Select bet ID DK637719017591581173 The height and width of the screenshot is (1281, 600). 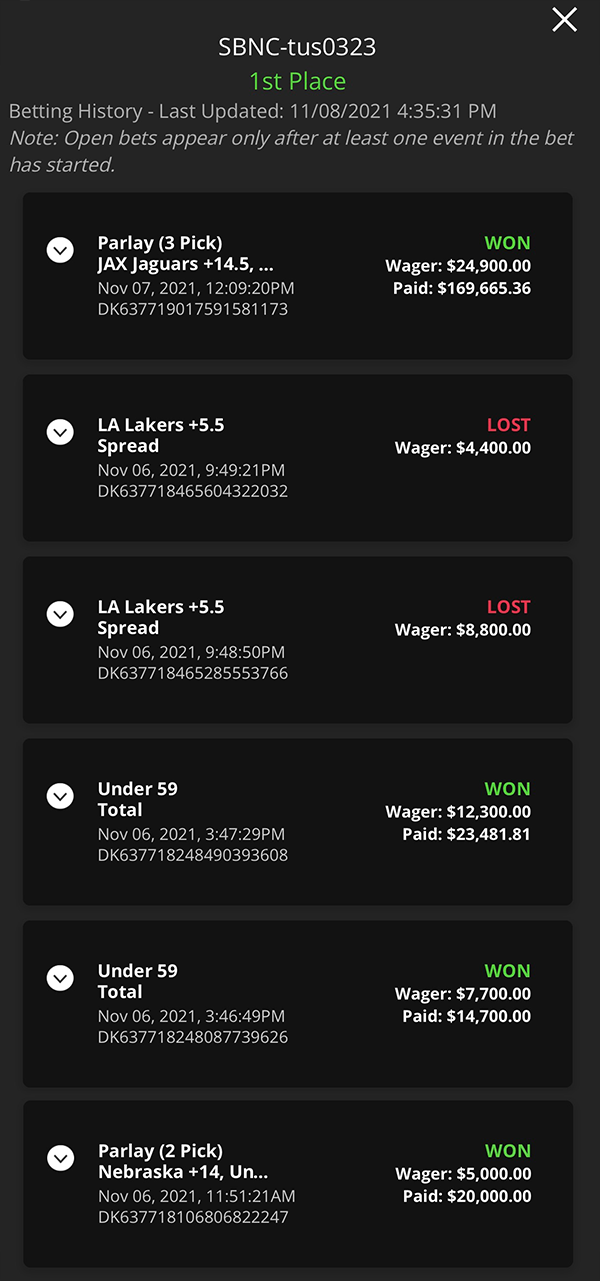point(193,310)
